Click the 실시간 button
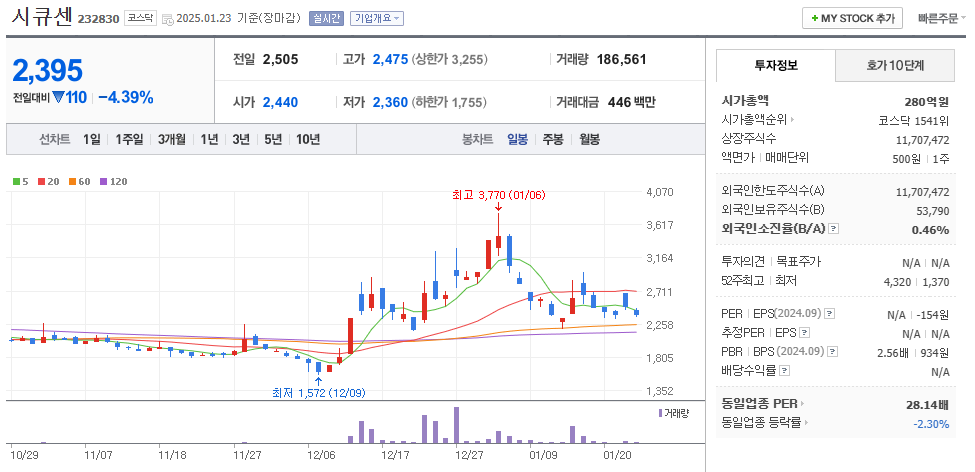 (326, 18)
